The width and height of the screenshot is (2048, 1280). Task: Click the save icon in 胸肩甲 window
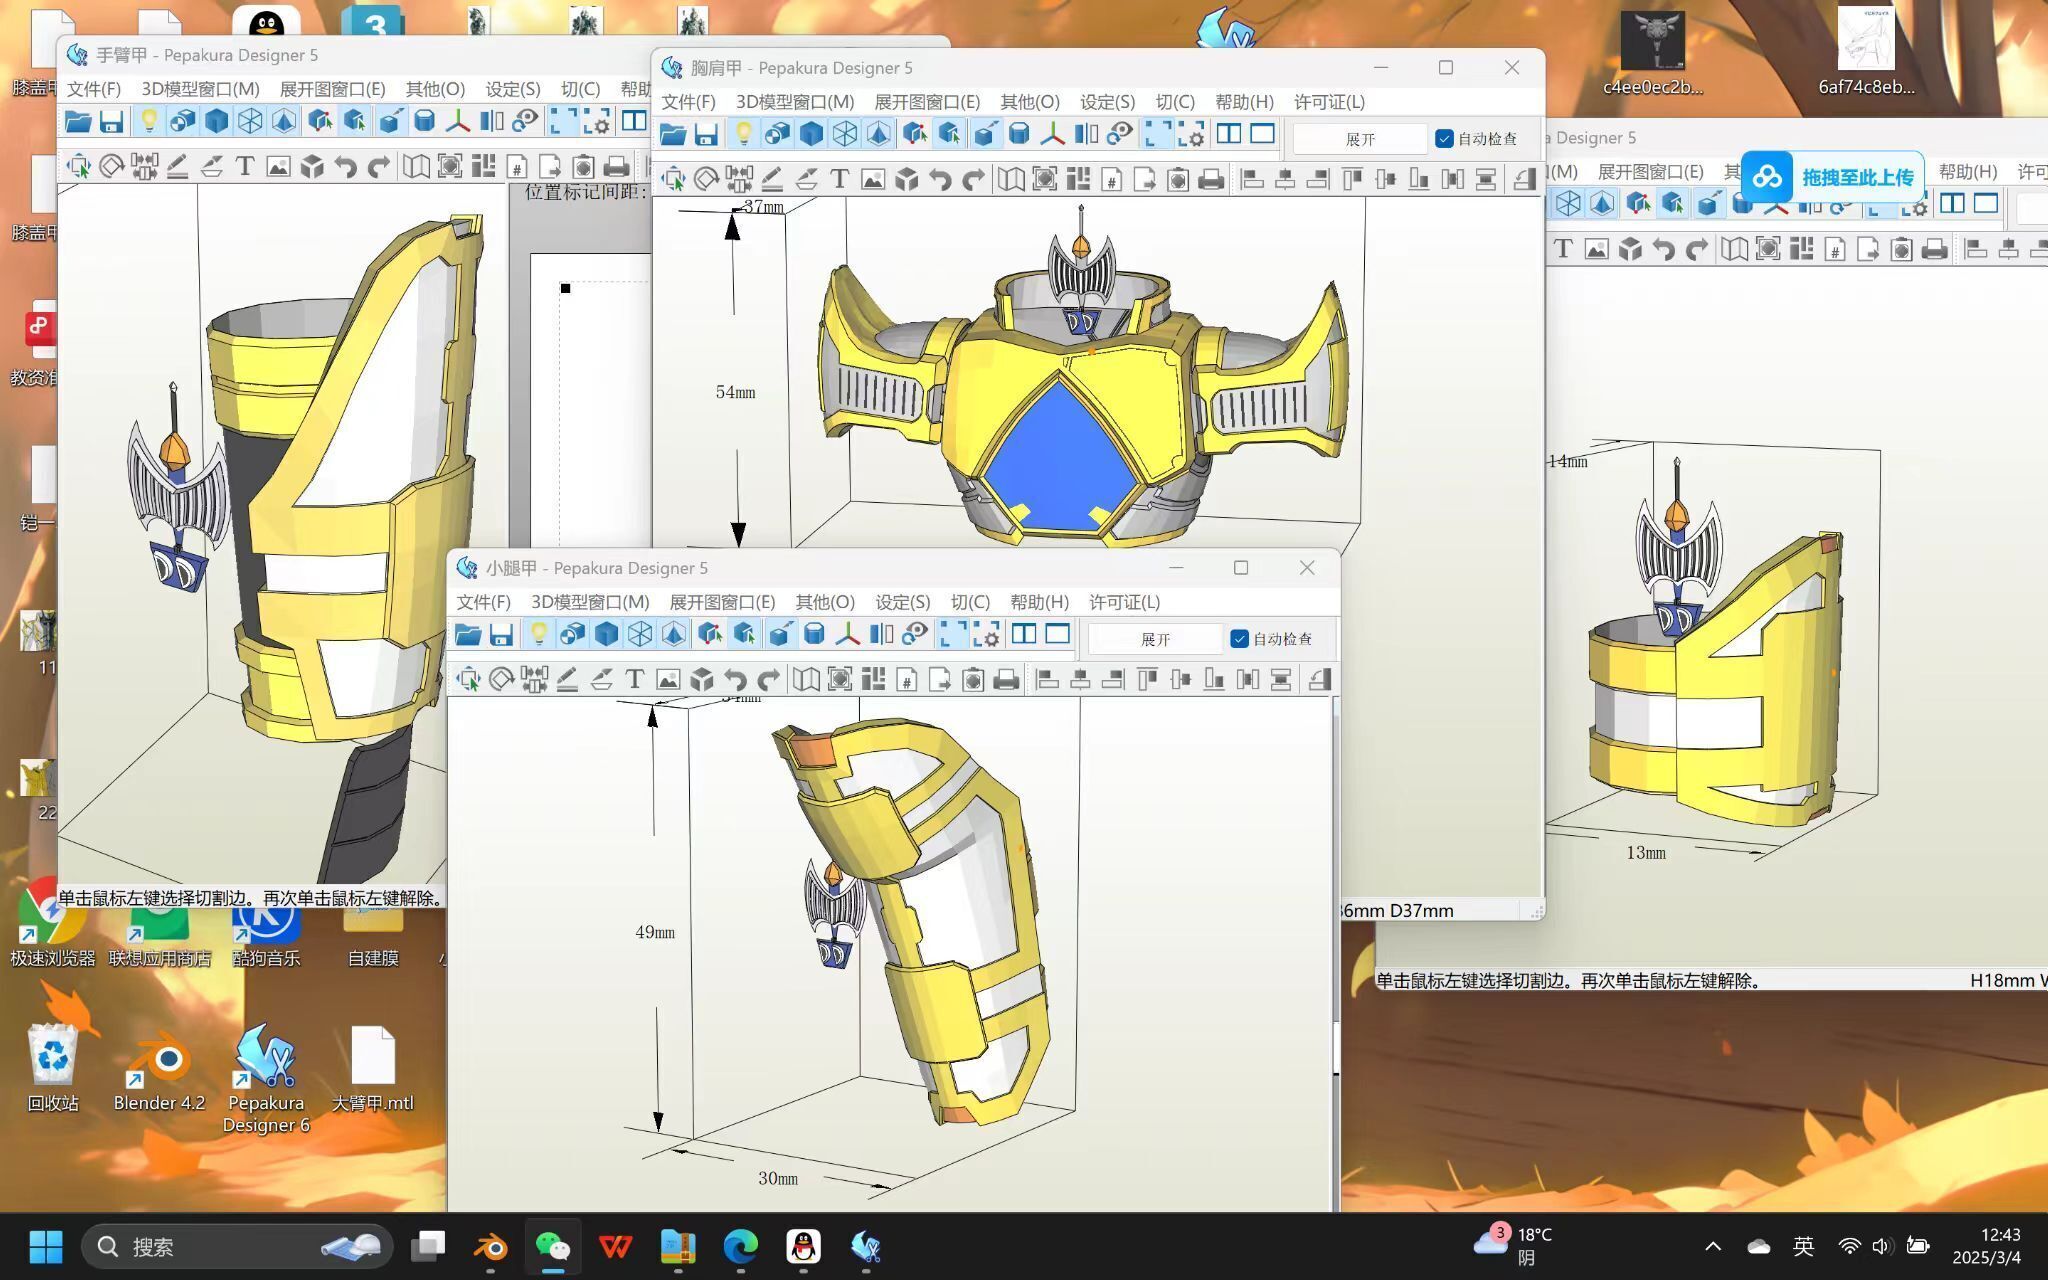coord(706,134)
